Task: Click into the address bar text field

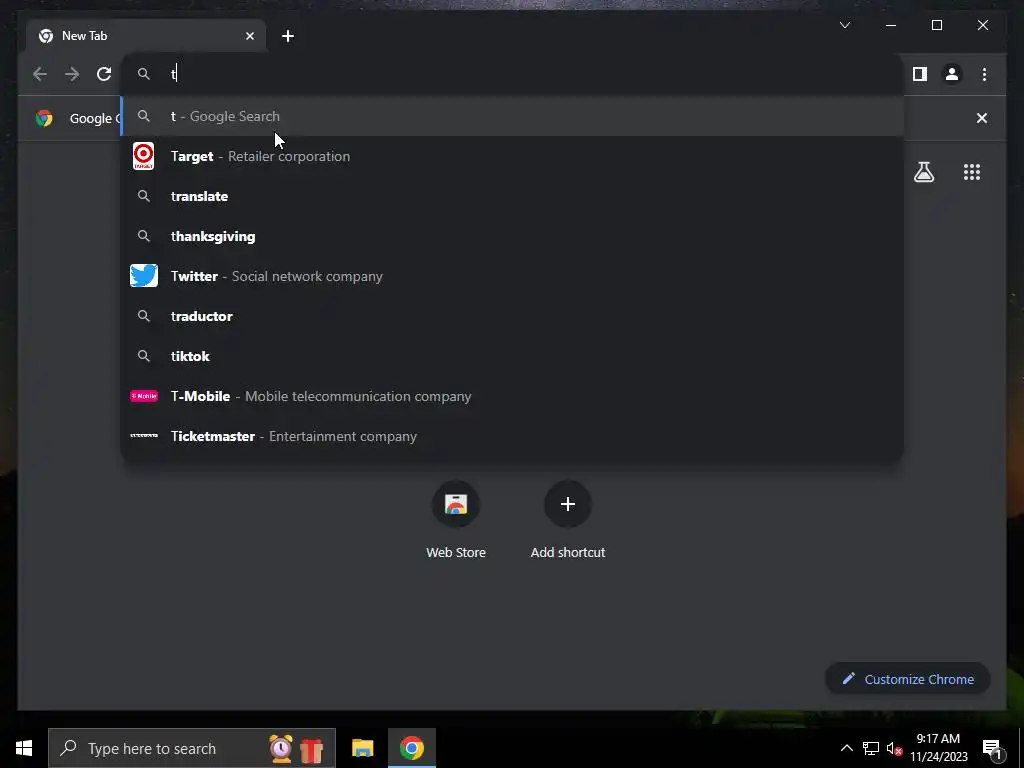Action: (513, 74)
